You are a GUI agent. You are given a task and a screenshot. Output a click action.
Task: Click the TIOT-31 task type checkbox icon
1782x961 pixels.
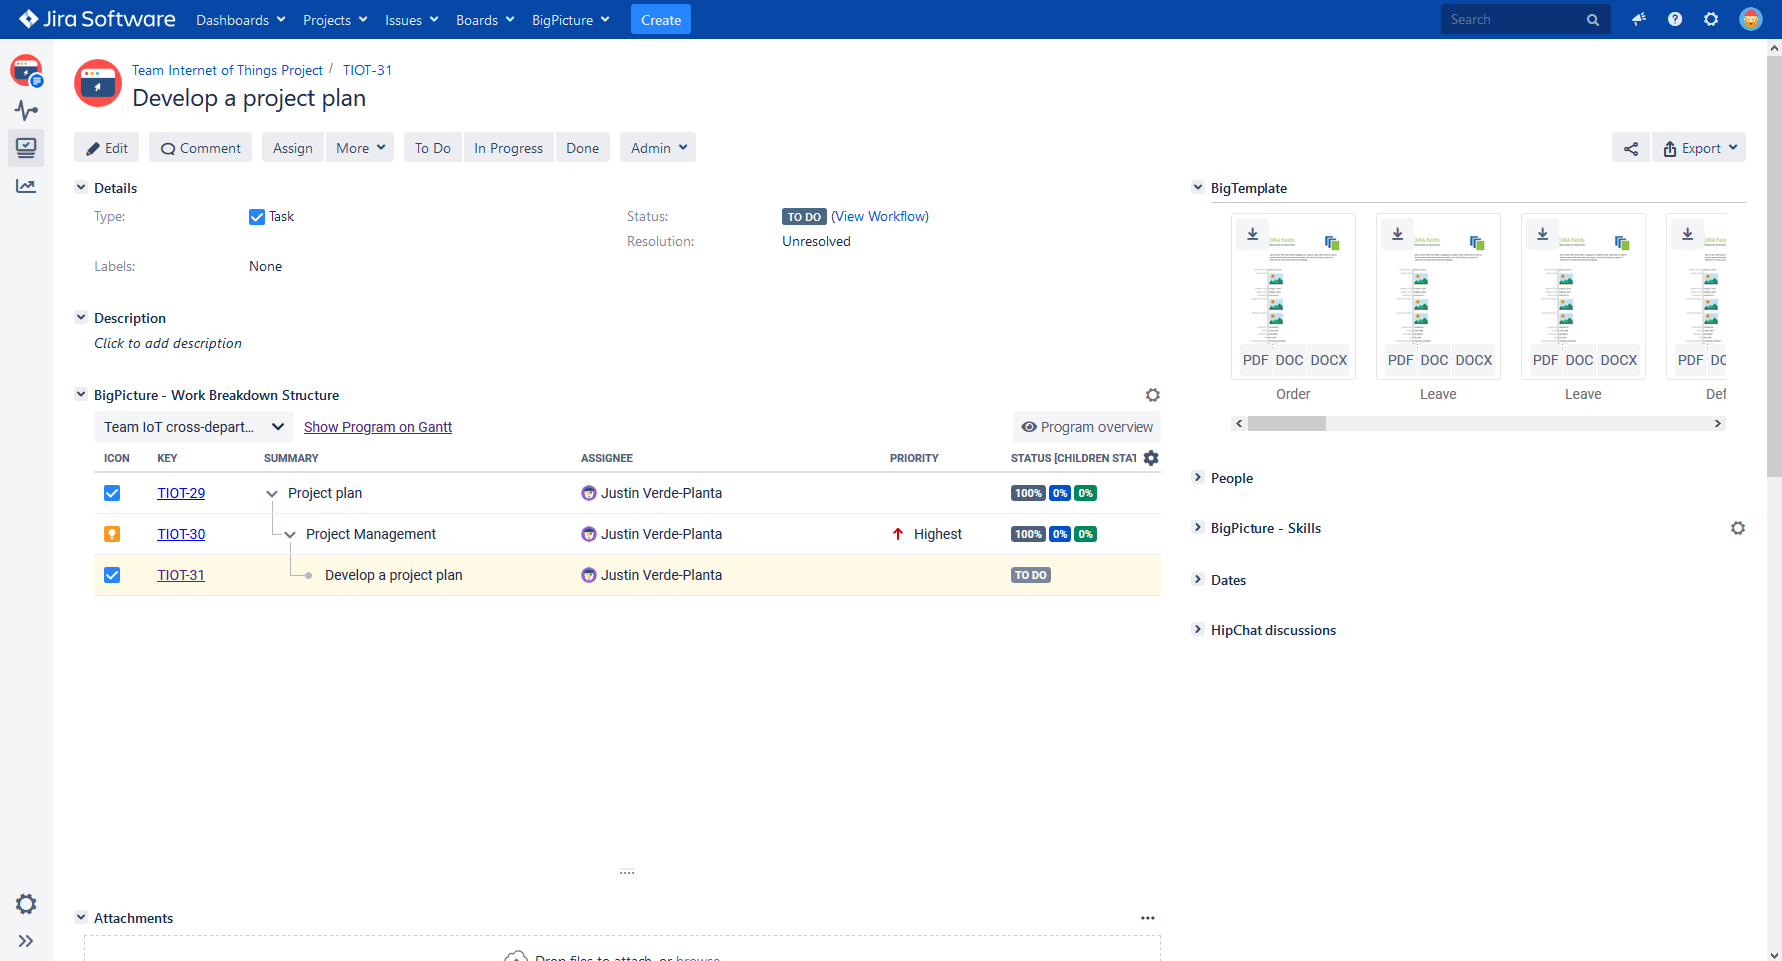coord(112,575)
